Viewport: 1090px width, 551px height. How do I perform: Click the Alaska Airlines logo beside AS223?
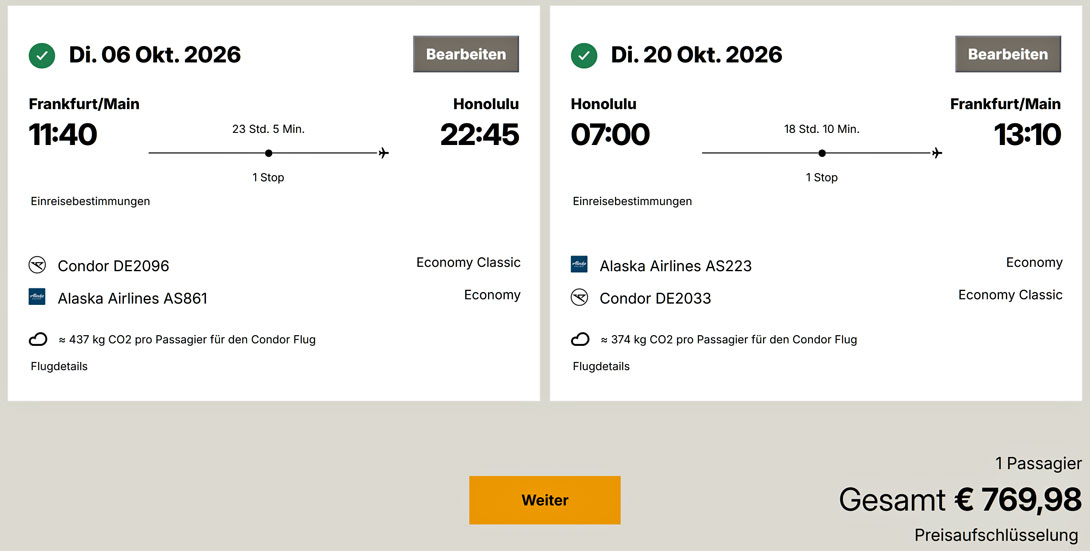click(x=580, y=265)
